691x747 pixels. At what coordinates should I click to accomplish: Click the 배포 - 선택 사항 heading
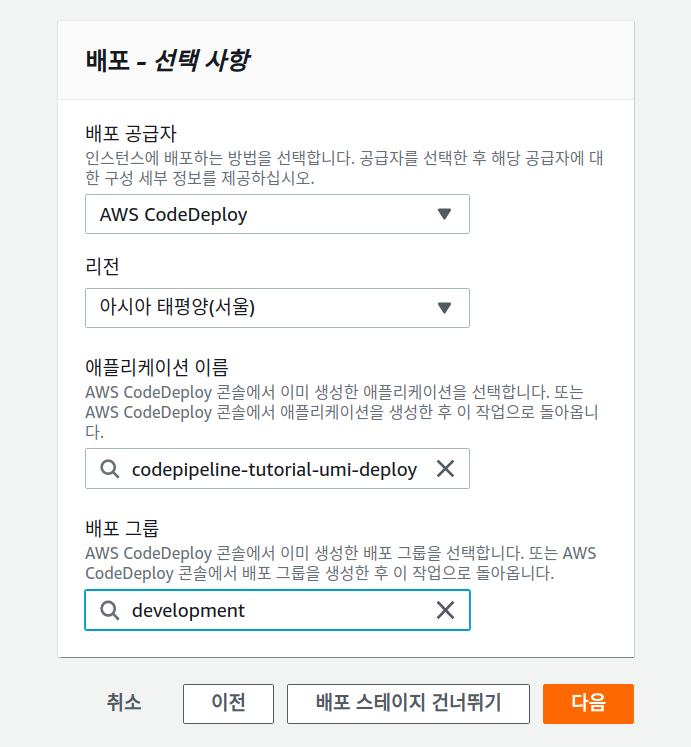(x=168, y=61)
